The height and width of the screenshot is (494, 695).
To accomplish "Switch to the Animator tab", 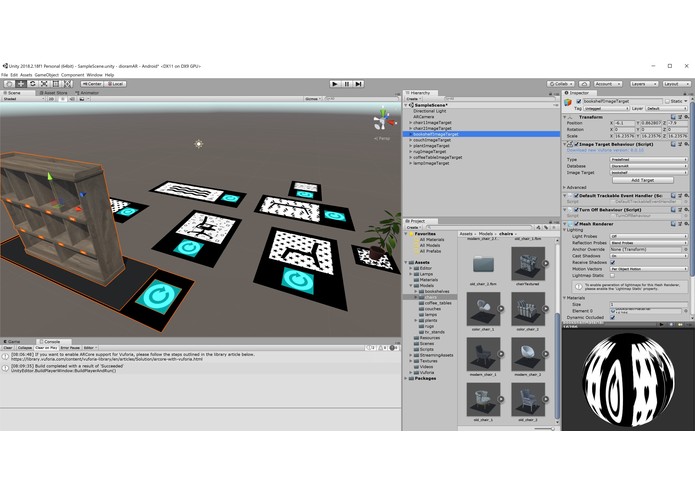I will 87,93.
